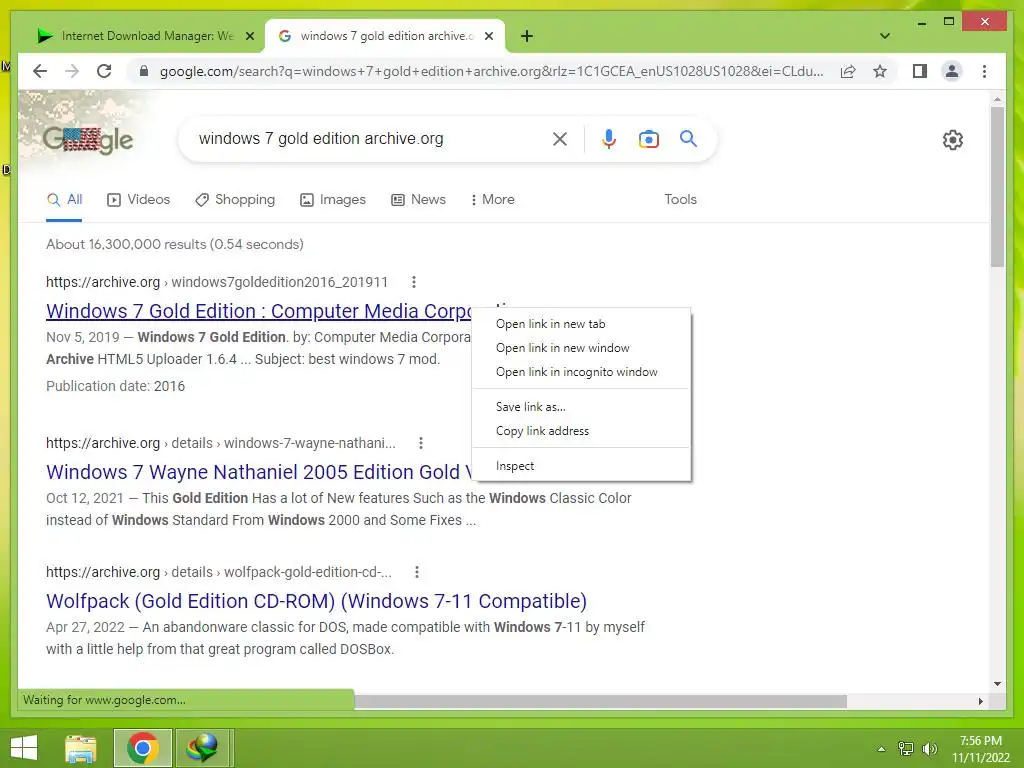Expand the More search filters
This screenshot has height=768, width=1024.
tap(492, 199)
